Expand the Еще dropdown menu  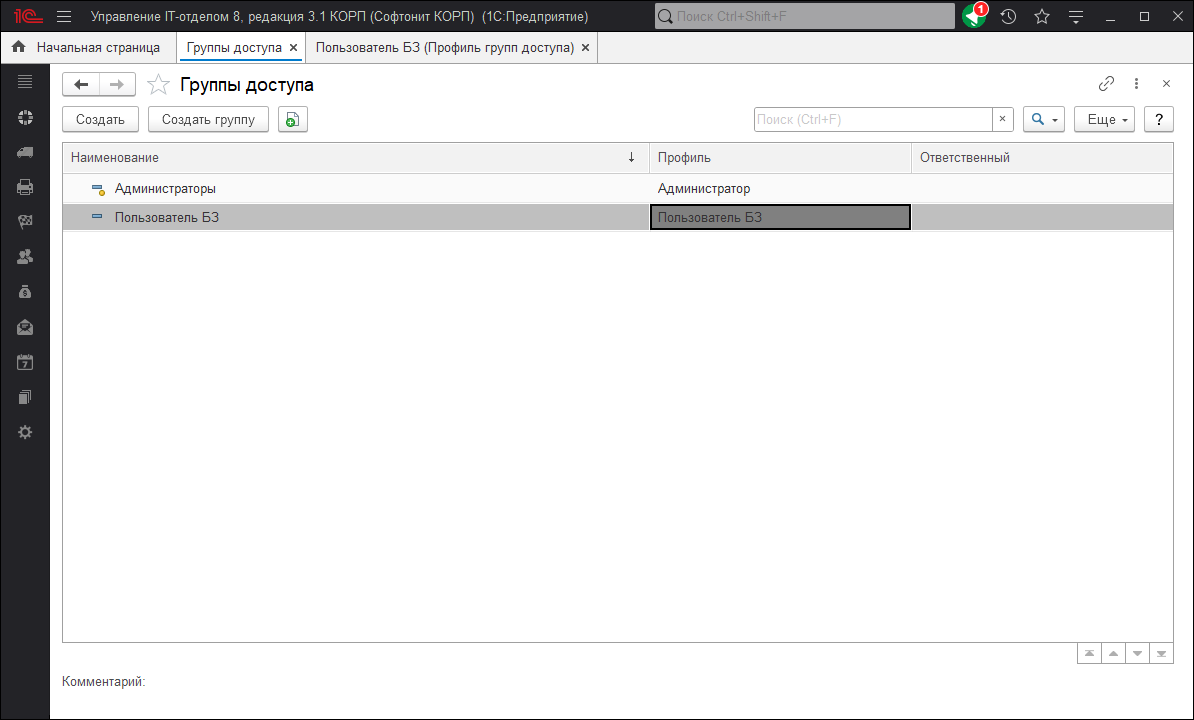pos(1104,120)
